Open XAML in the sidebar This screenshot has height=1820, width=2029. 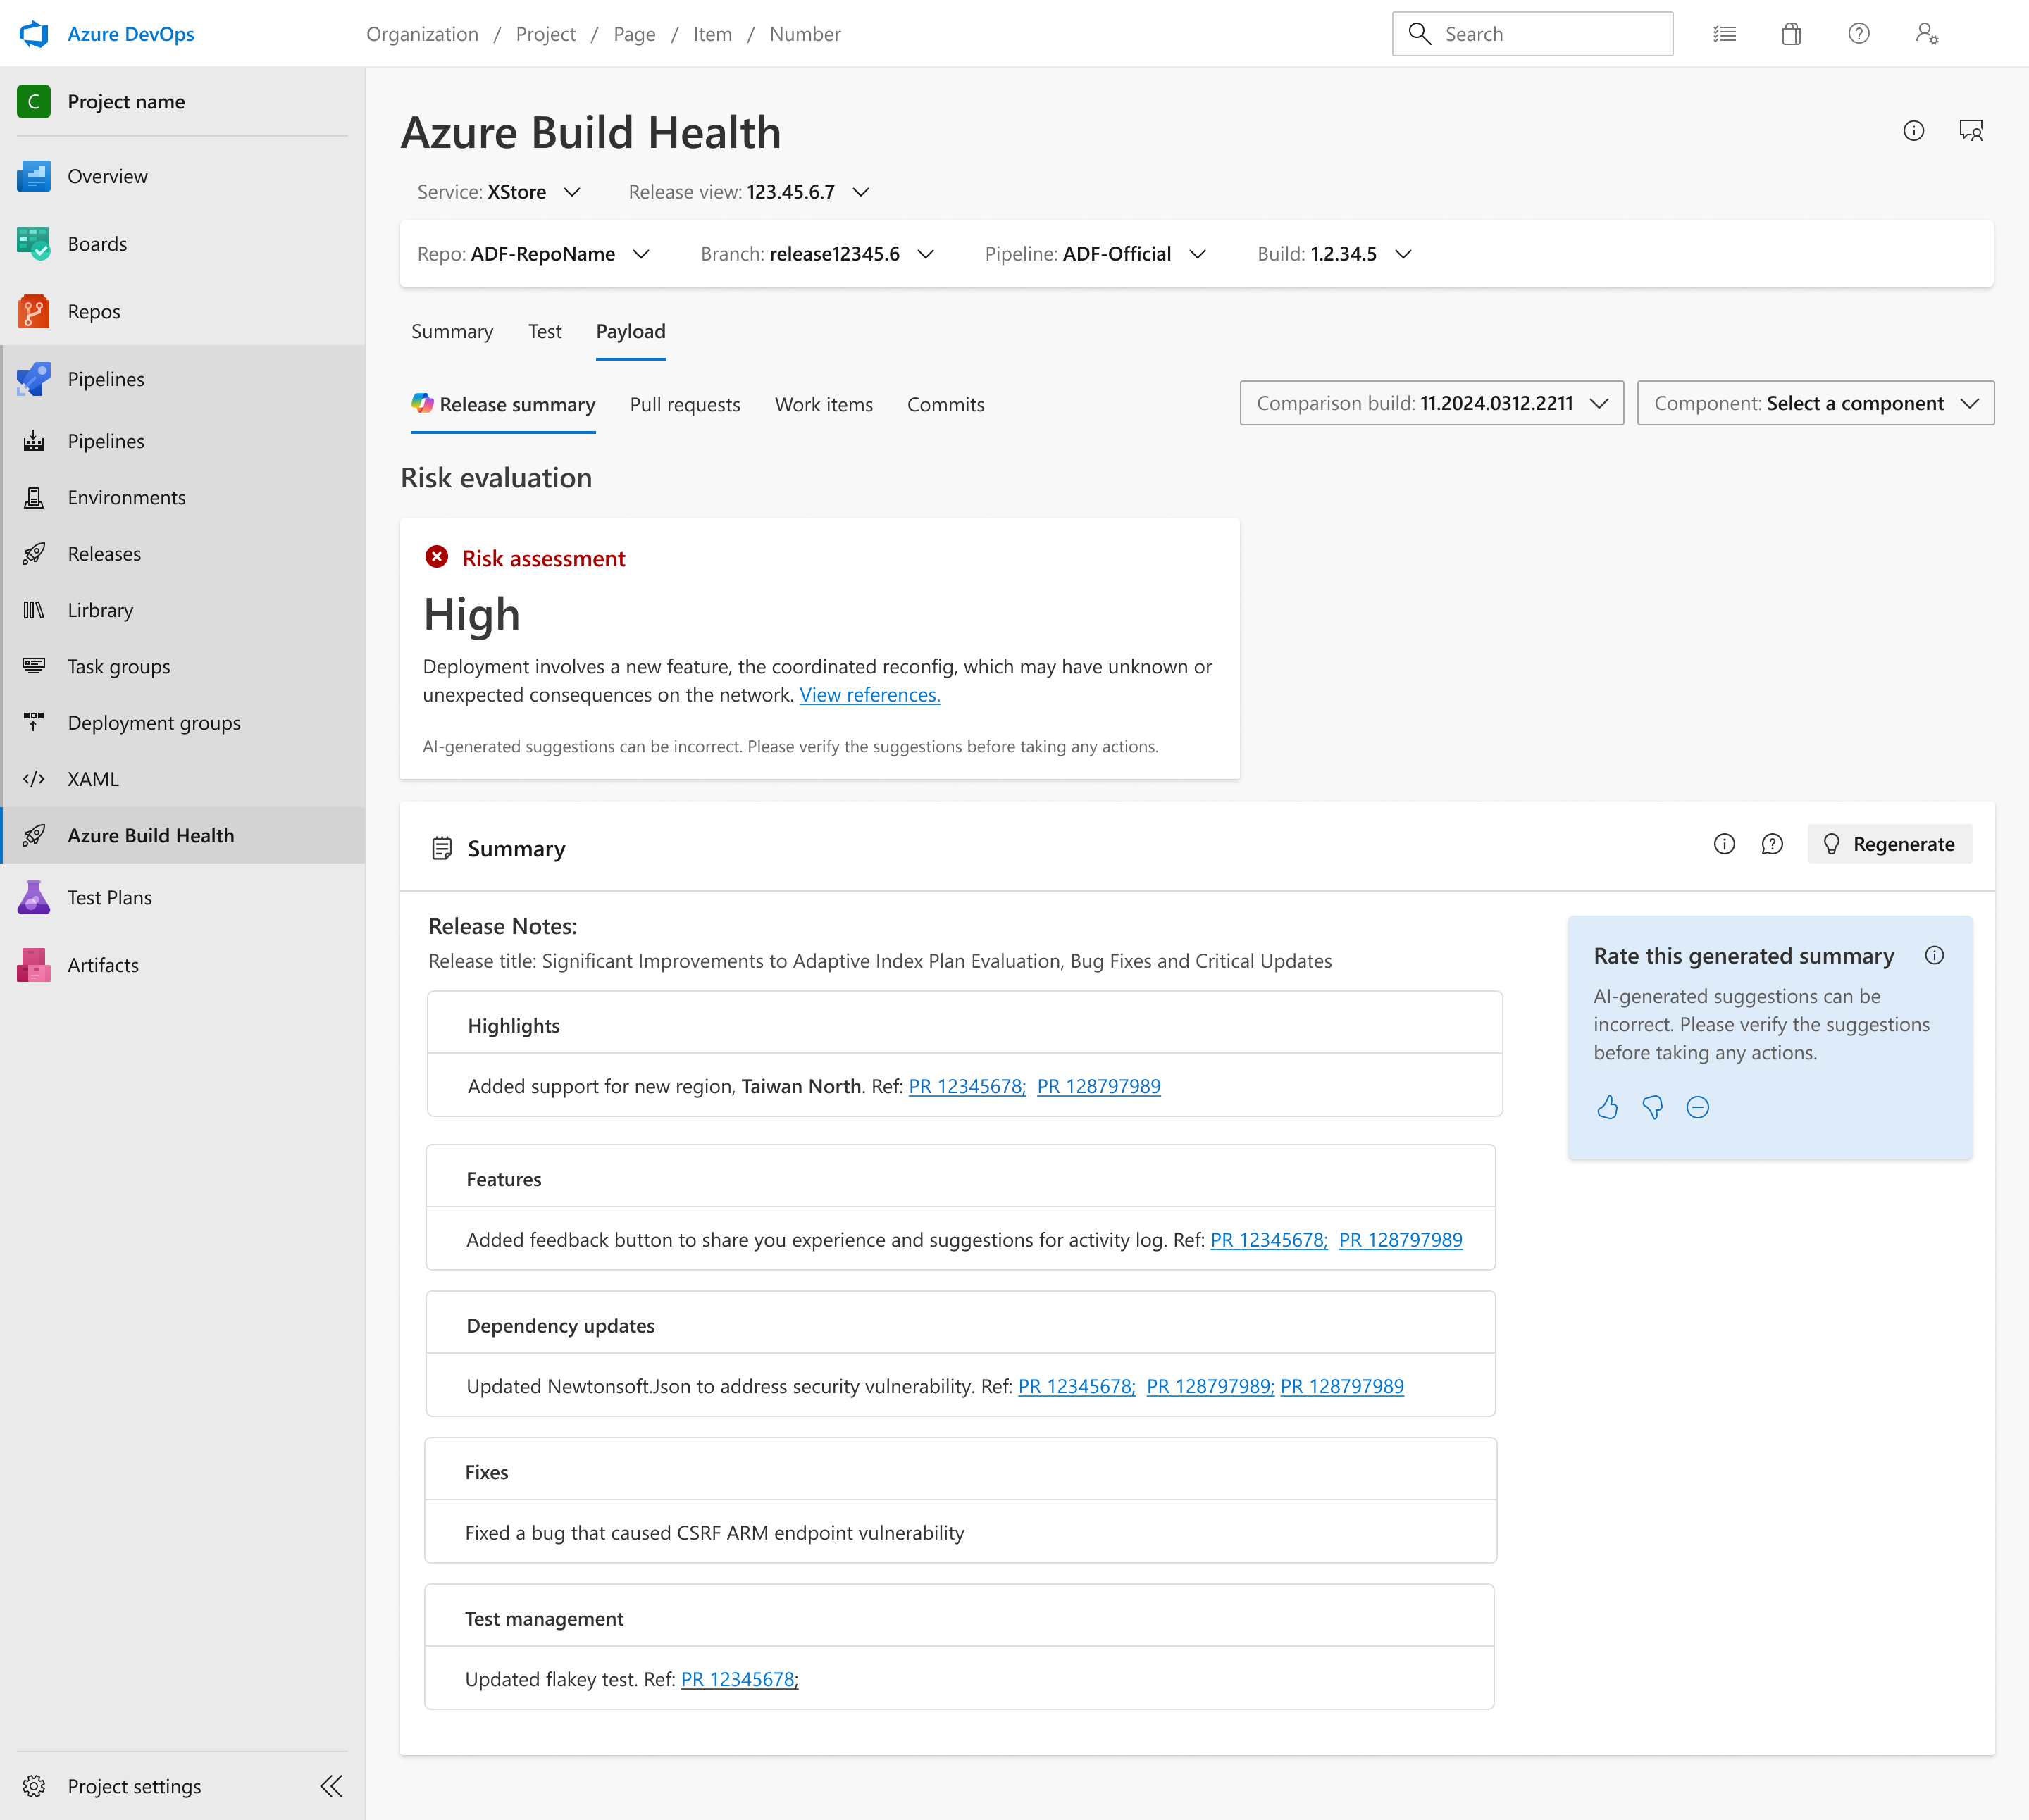click(184, 779)
